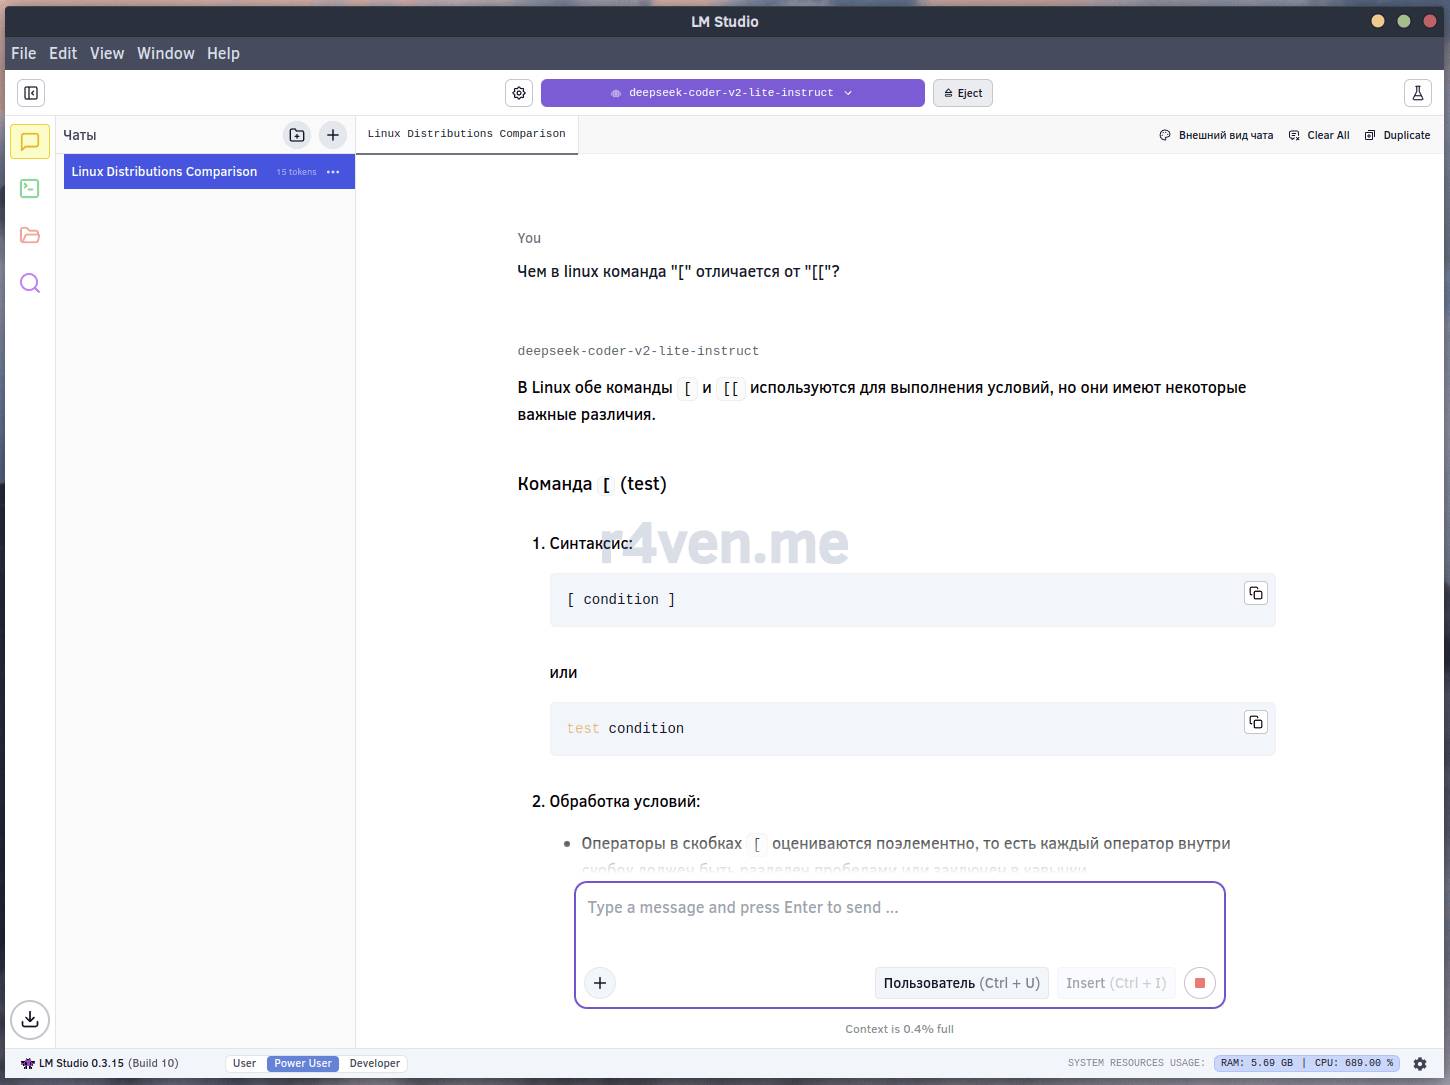Screen dimensions: 1450x1085
Task: Switch to User mode
Action: (x=245, y=1063)
